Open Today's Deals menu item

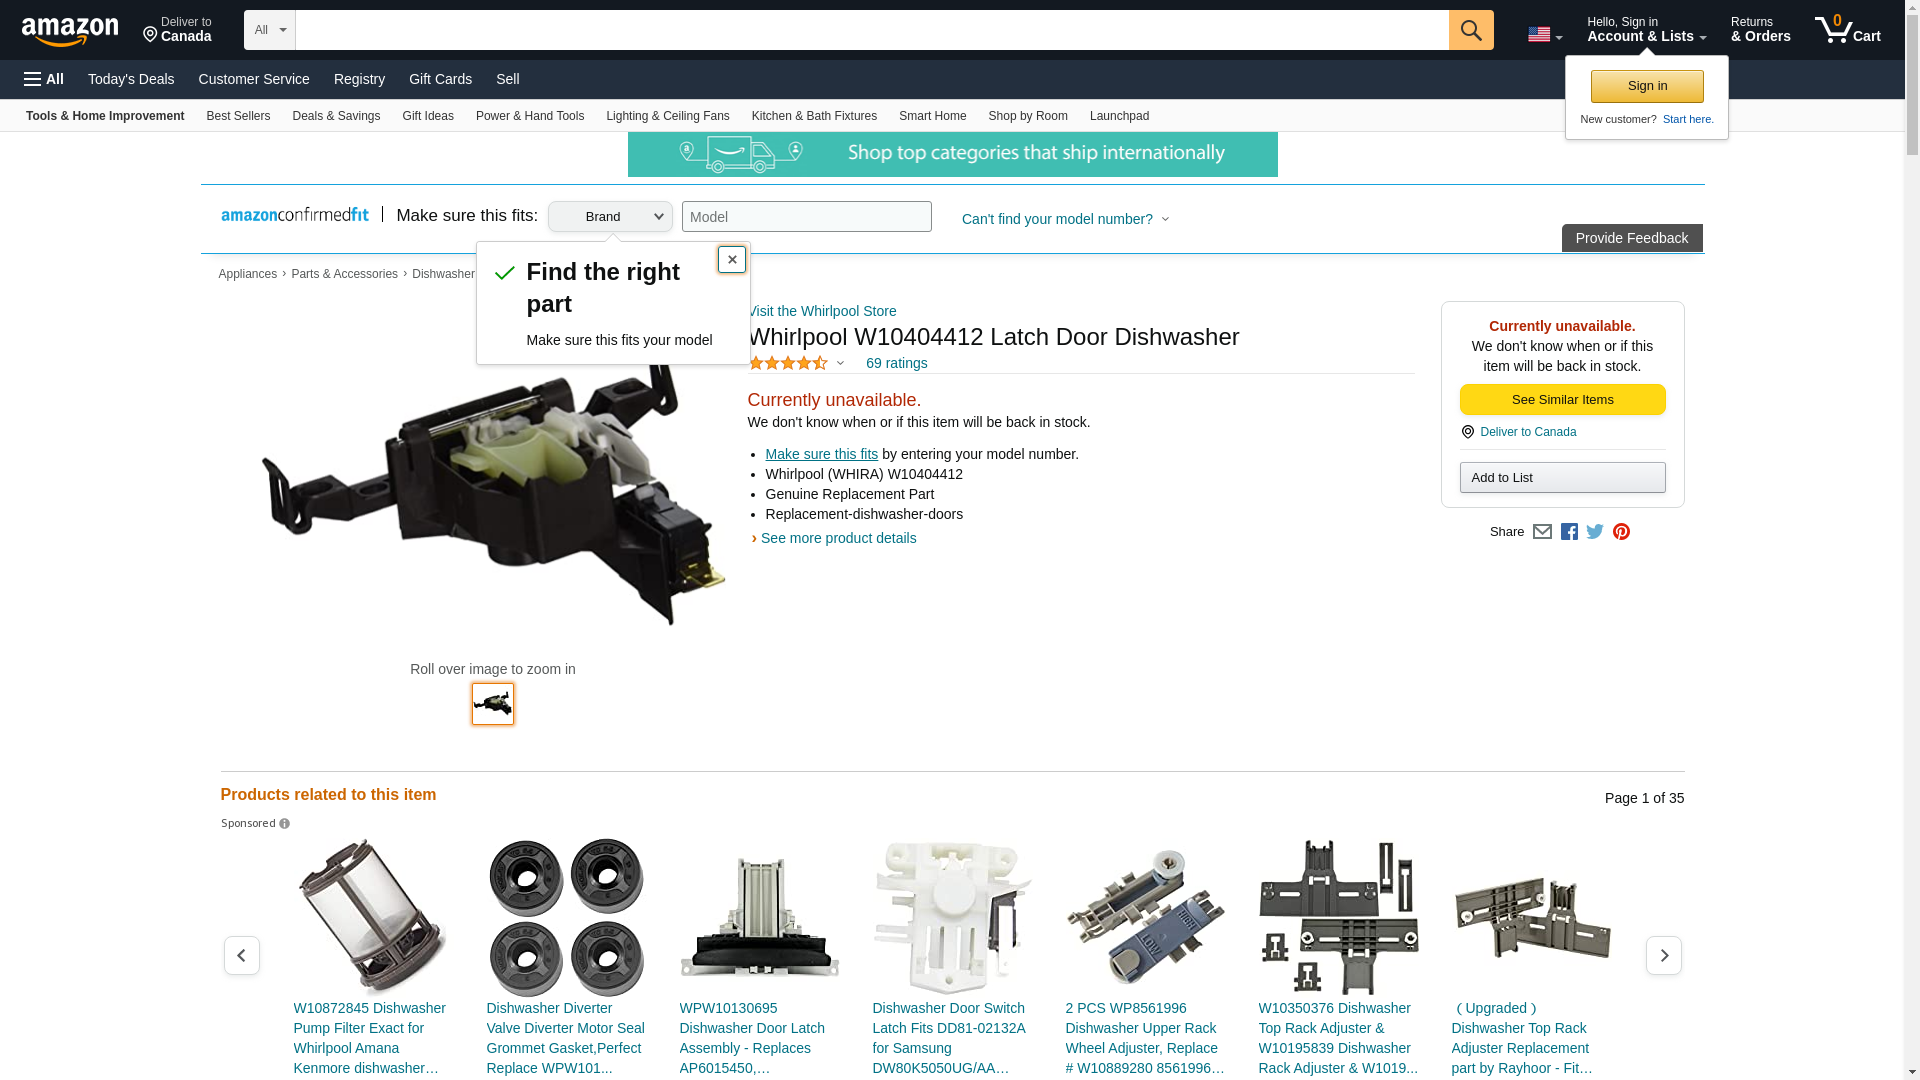131,79
